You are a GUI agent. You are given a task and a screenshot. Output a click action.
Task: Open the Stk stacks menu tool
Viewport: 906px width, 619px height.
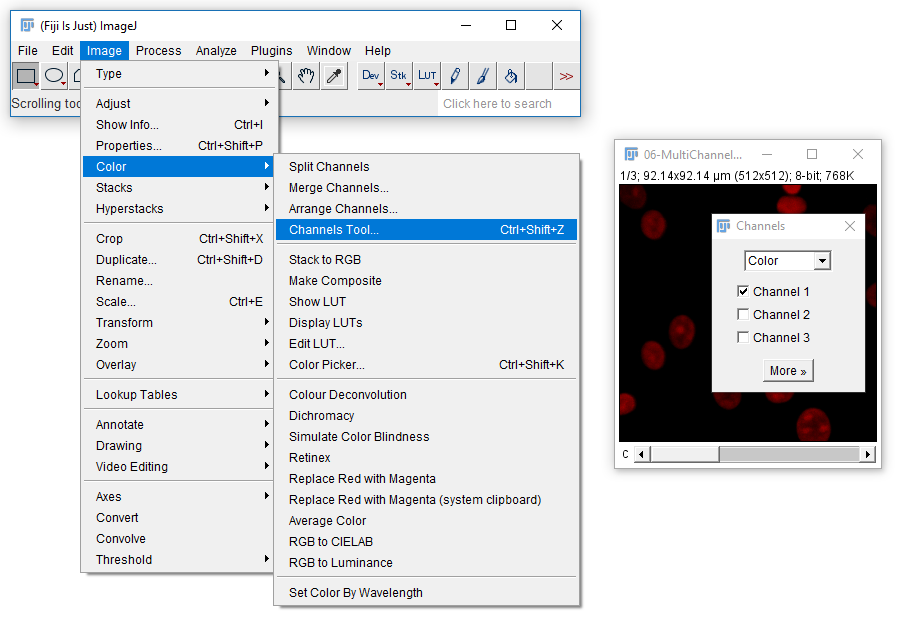[399, 76]
